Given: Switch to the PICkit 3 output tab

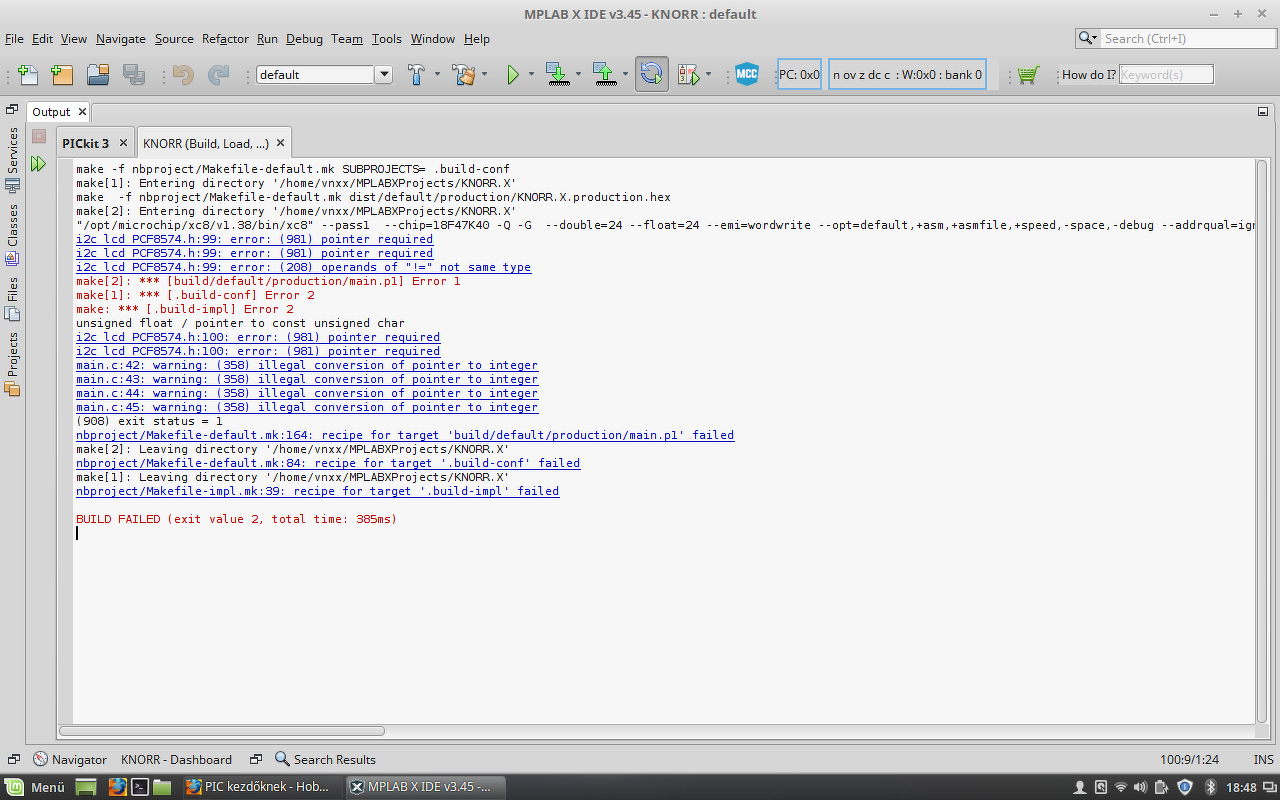Looking at the screenshot, I should (86, 144).
